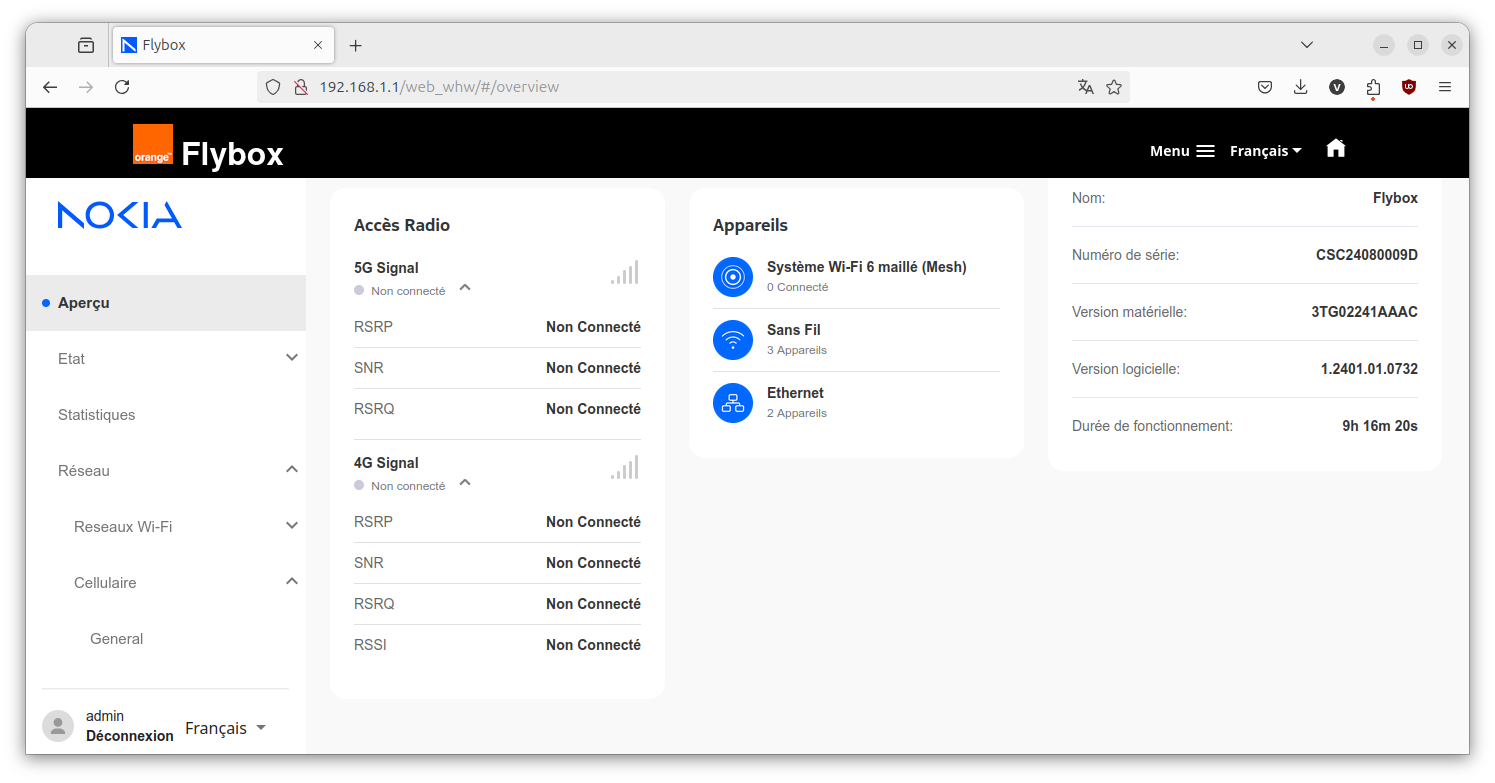This screenshot has height=783, width=1495.
Task: Collapse the 4G Signal details chevron
Action: point(465,483)
